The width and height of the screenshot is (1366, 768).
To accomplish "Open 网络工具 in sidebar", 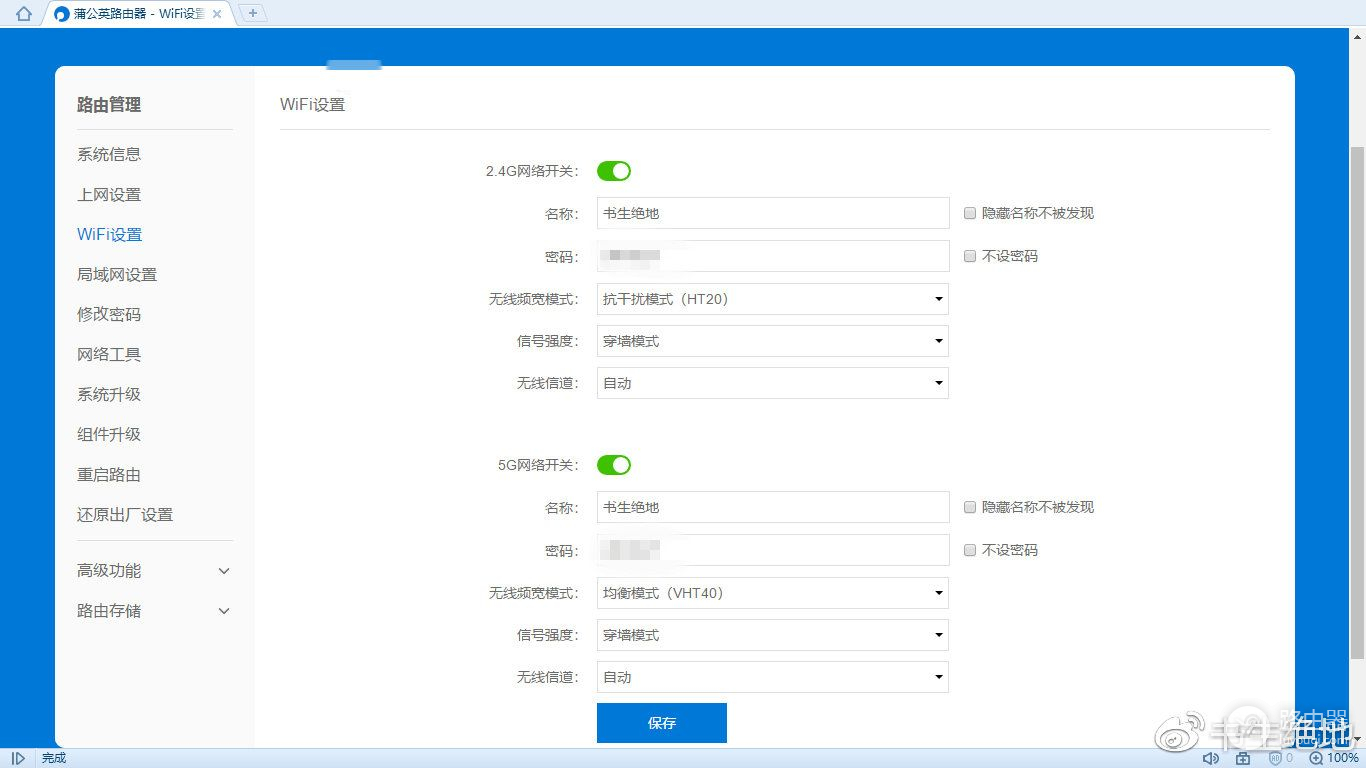I will tap(109, 354).
